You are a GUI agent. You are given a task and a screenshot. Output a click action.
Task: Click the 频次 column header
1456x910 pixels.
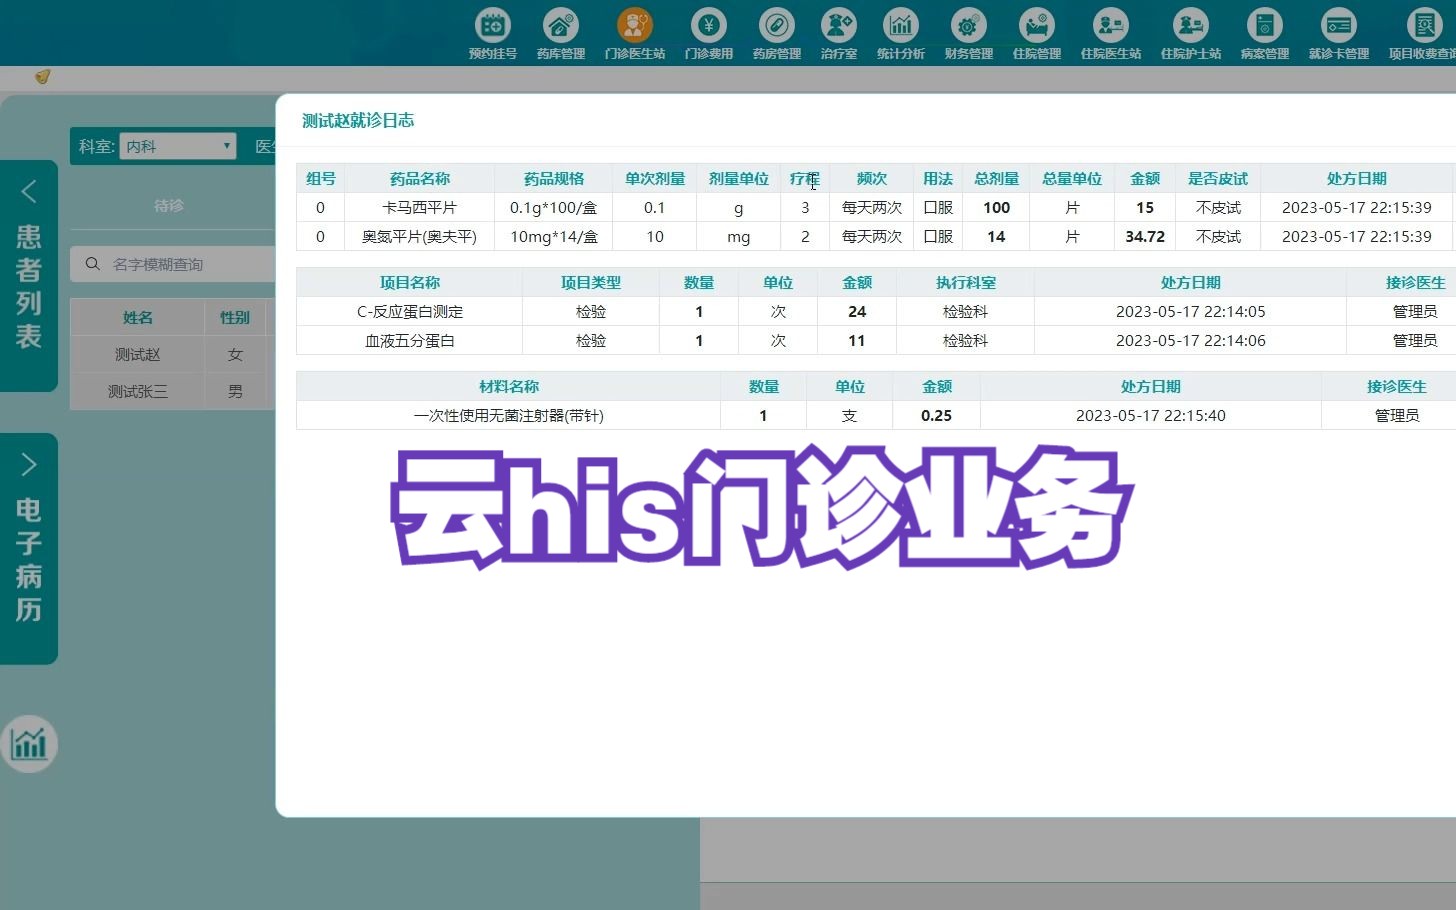point(872,178)
